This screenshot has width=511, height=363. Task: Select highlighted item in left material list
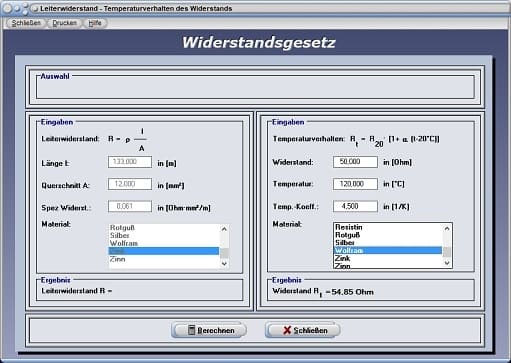[164, 251]
